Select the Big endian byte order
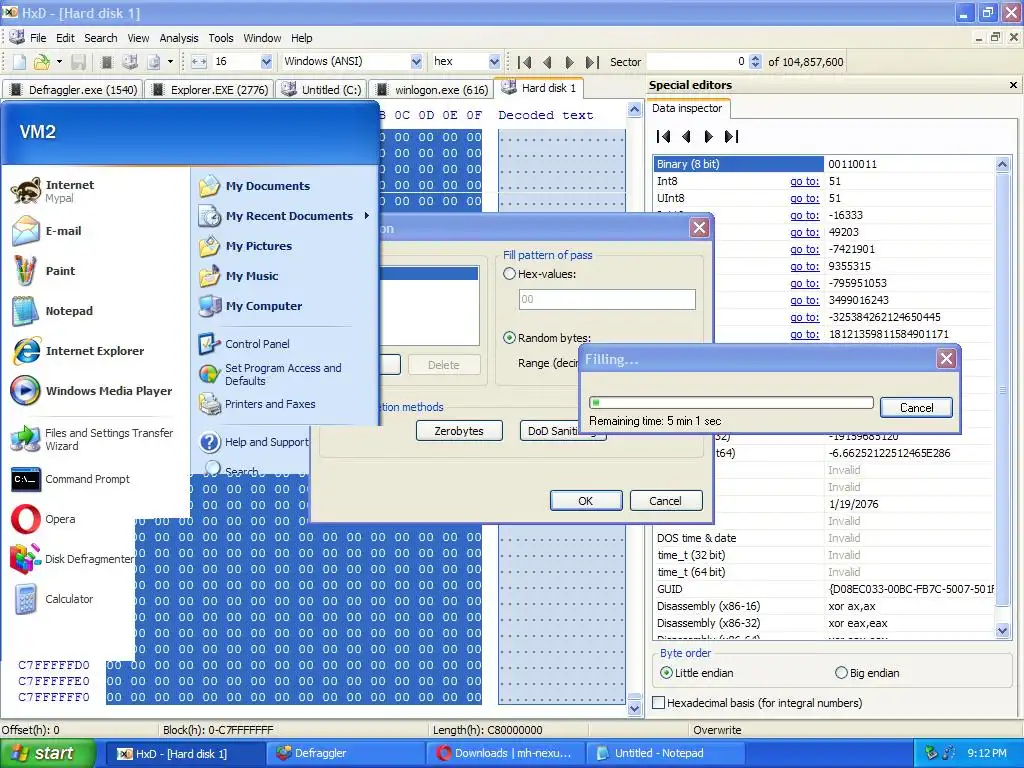This screenshot has height=768, width=1024. pyautogui.click(x=867, y=673)
